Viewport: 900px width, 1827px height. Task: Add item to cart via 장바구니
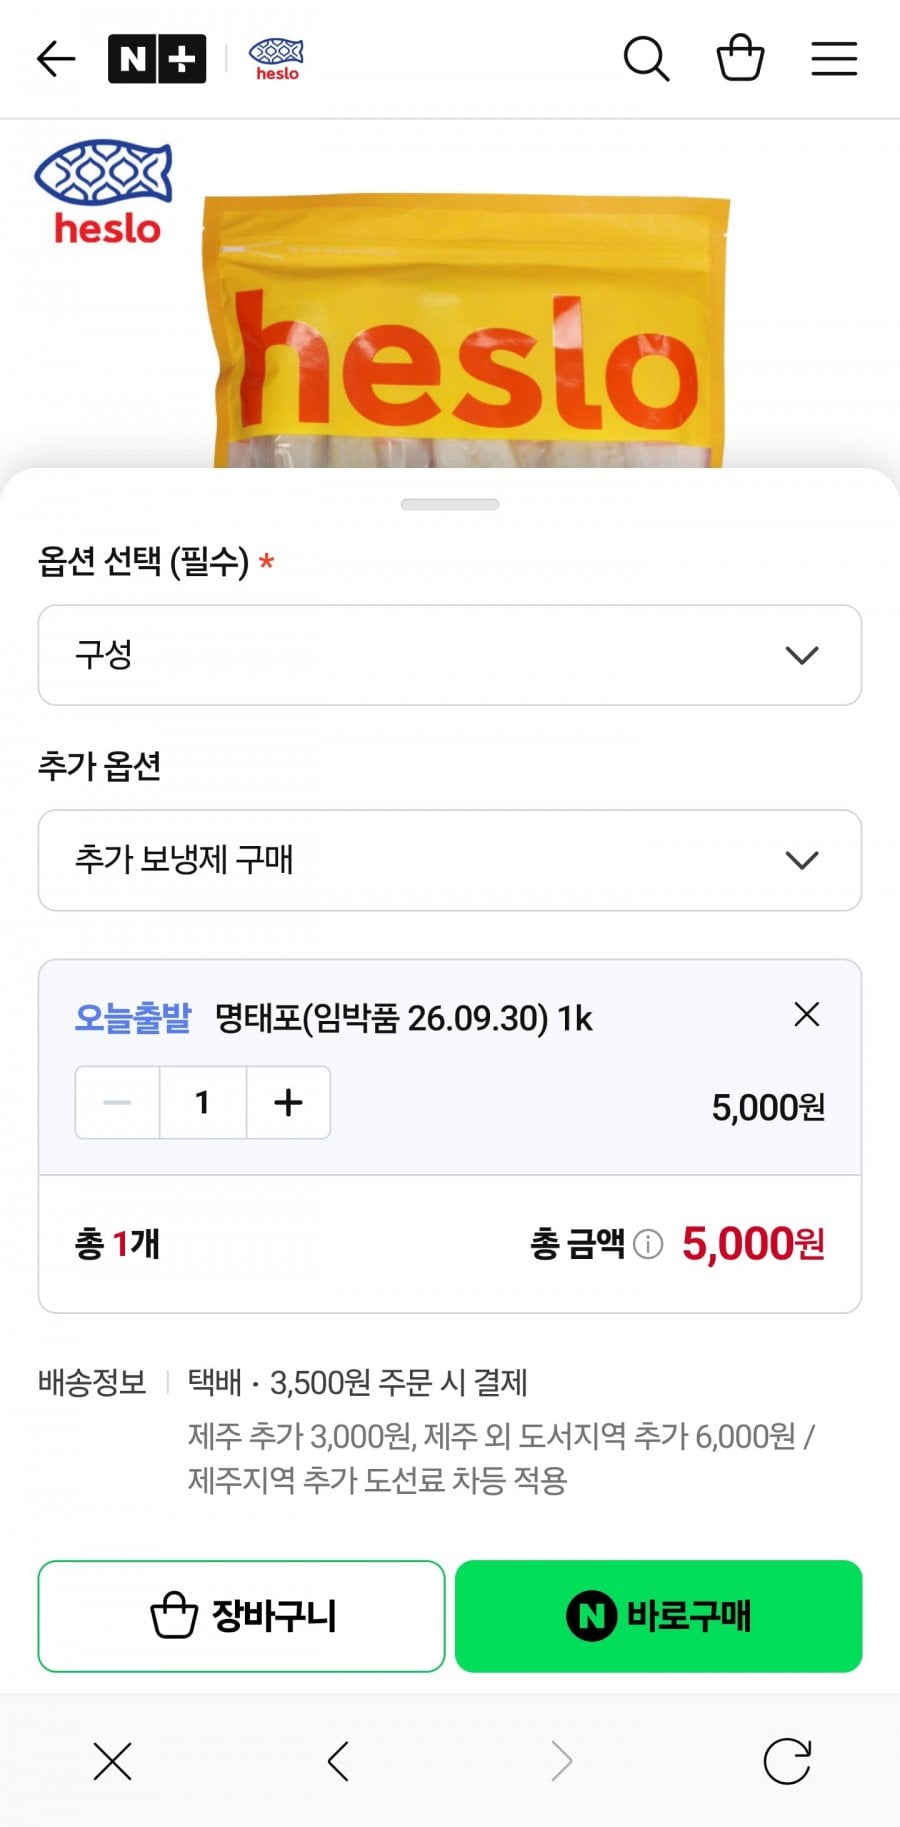click(x=241, y=1615)
